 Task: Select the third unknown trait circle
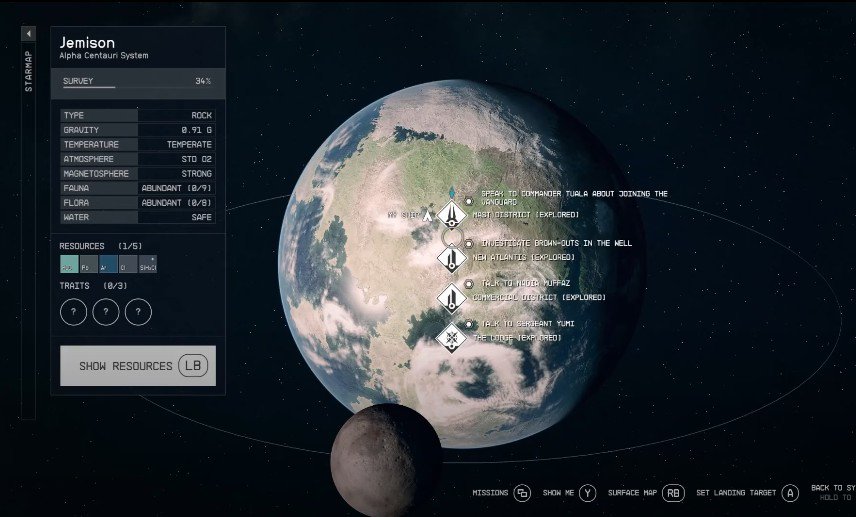pos(138,312)
